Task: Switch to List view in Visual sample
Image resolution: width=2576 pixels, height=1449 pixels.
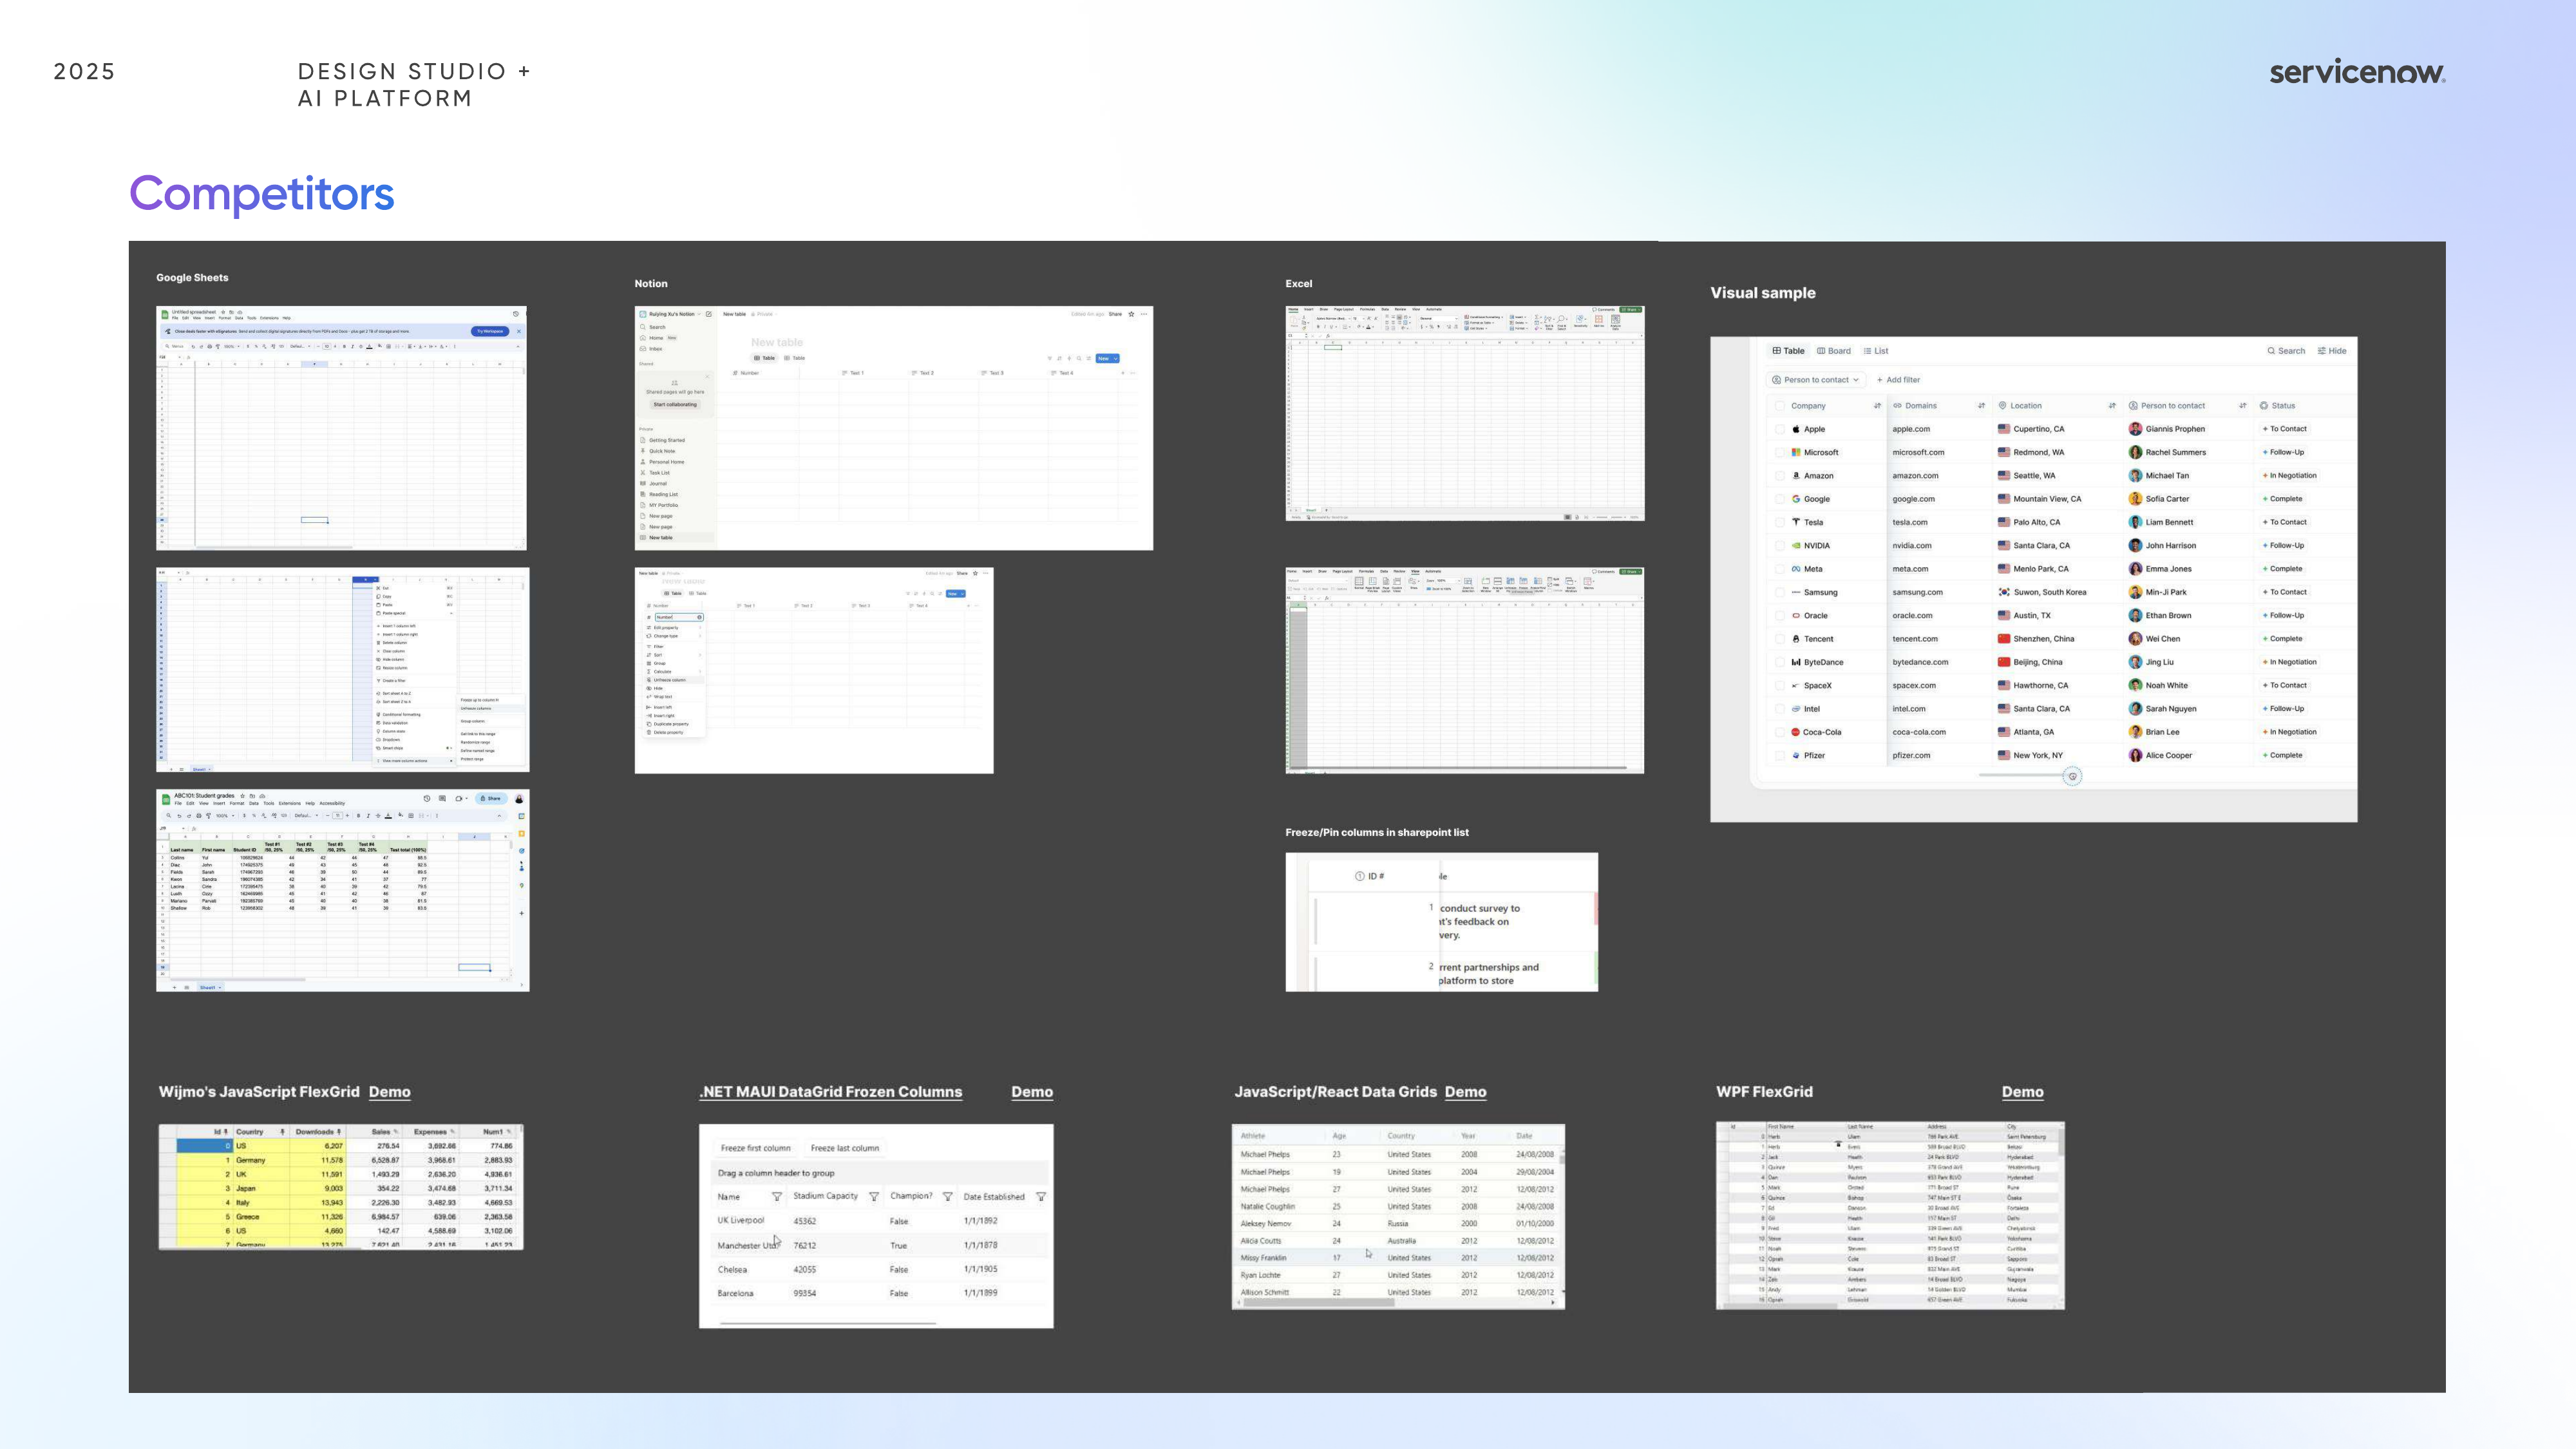Action: 1875,351
